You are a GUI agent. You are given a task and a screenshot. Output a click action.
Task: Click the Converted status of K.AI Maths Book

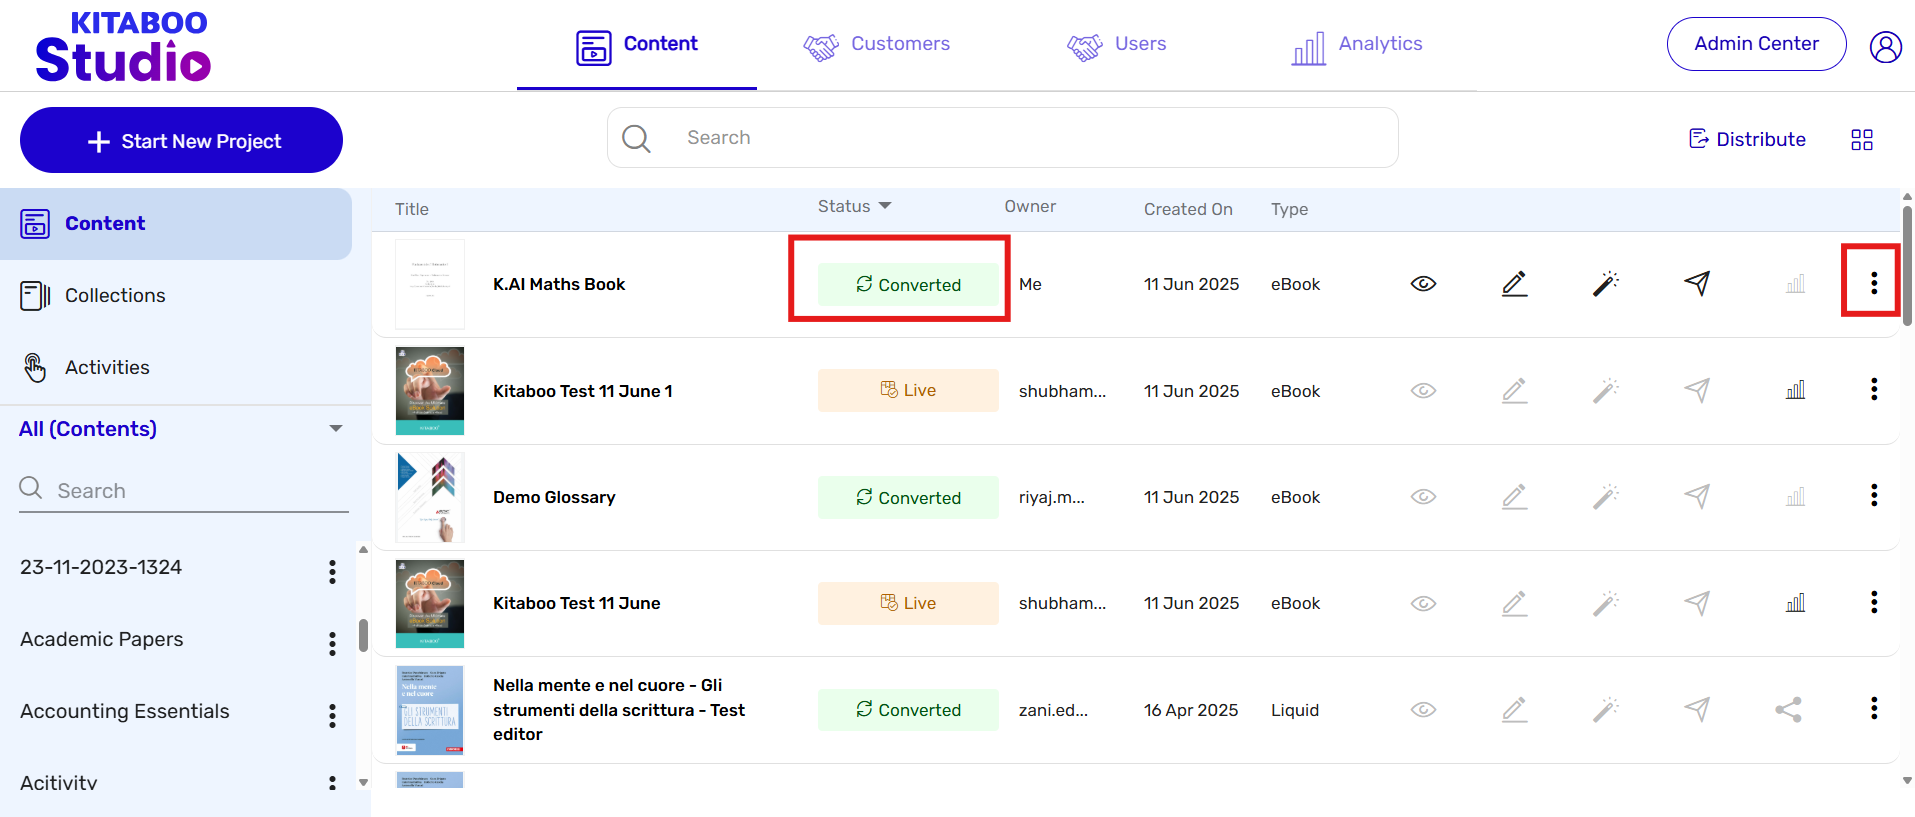click(x=908, y=284)
